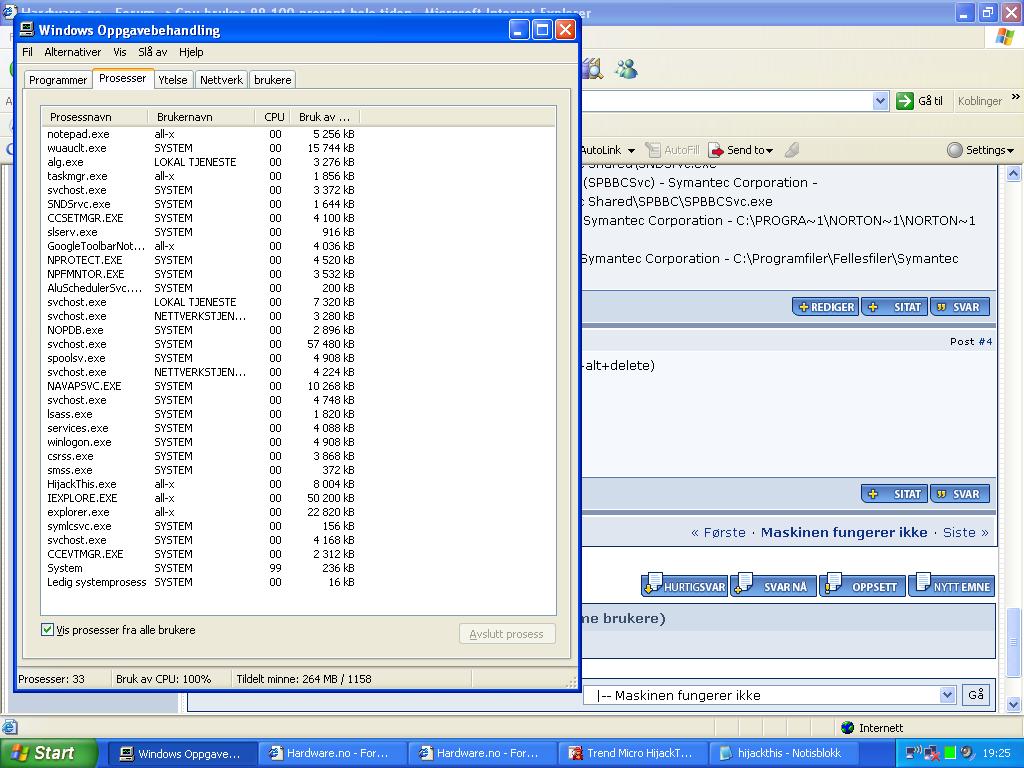Select the wuauclt.exe process row

click(200, 148)
